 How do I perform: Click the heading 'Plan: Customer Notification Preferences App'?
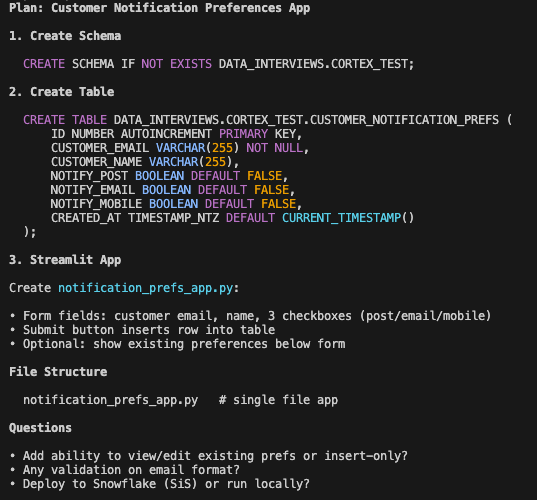click(x=160, y=8)
